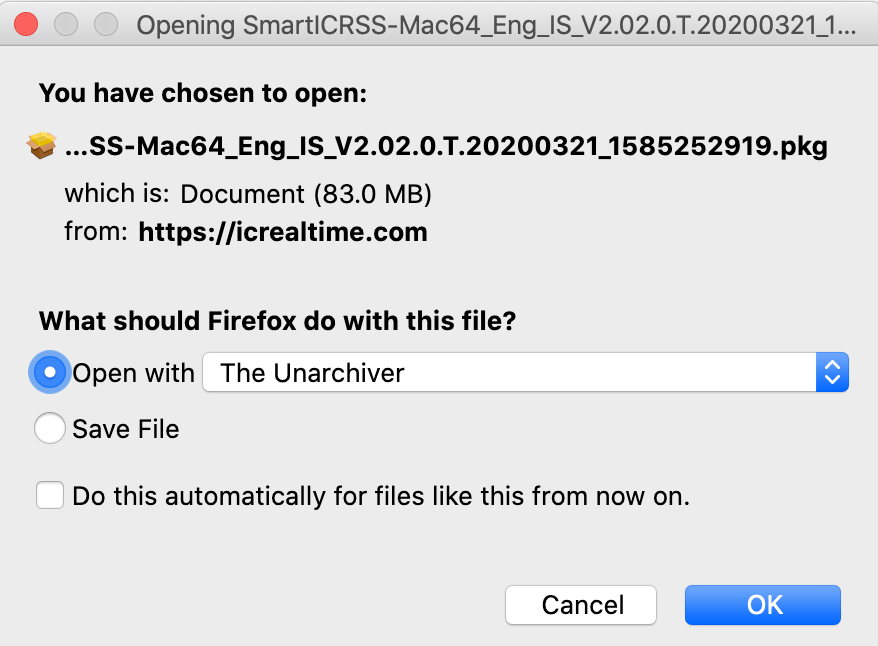Click the "Open with" label text
This screenshot has width=878, height=646.
tap(133, 373)
